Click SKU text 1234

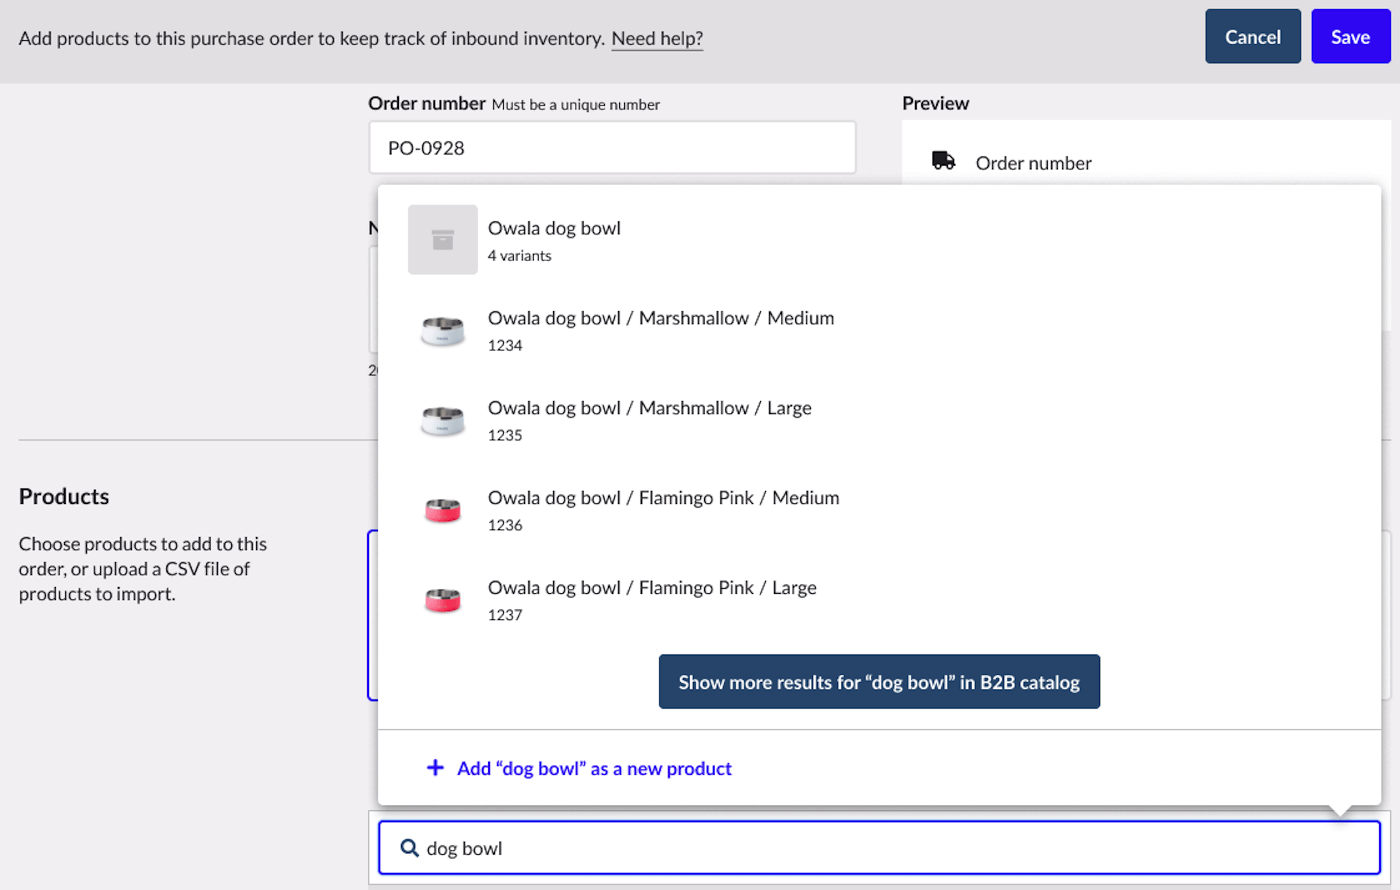click(505, 345)
